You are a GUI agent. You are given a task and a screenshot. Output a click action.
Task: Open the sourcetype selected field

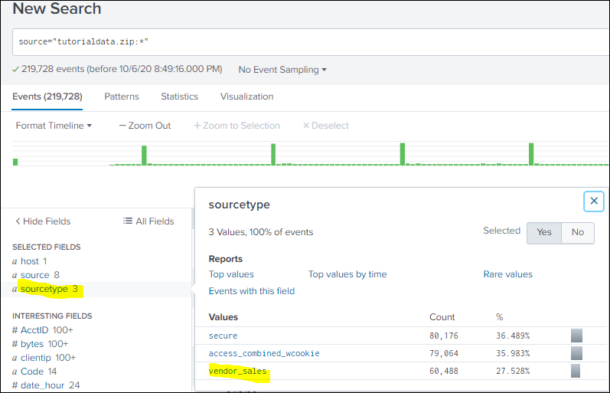point(45,289)
